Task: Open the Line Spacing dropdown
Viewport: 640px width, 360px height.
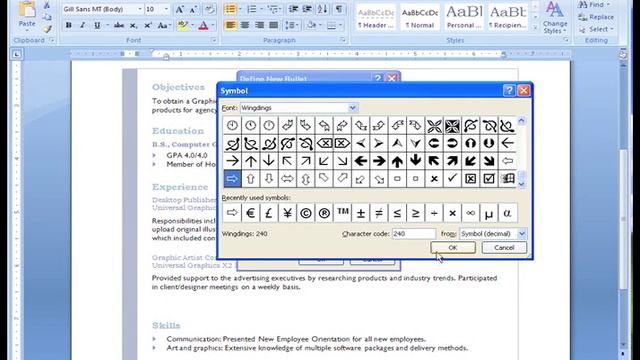Action: coord(291,25)
